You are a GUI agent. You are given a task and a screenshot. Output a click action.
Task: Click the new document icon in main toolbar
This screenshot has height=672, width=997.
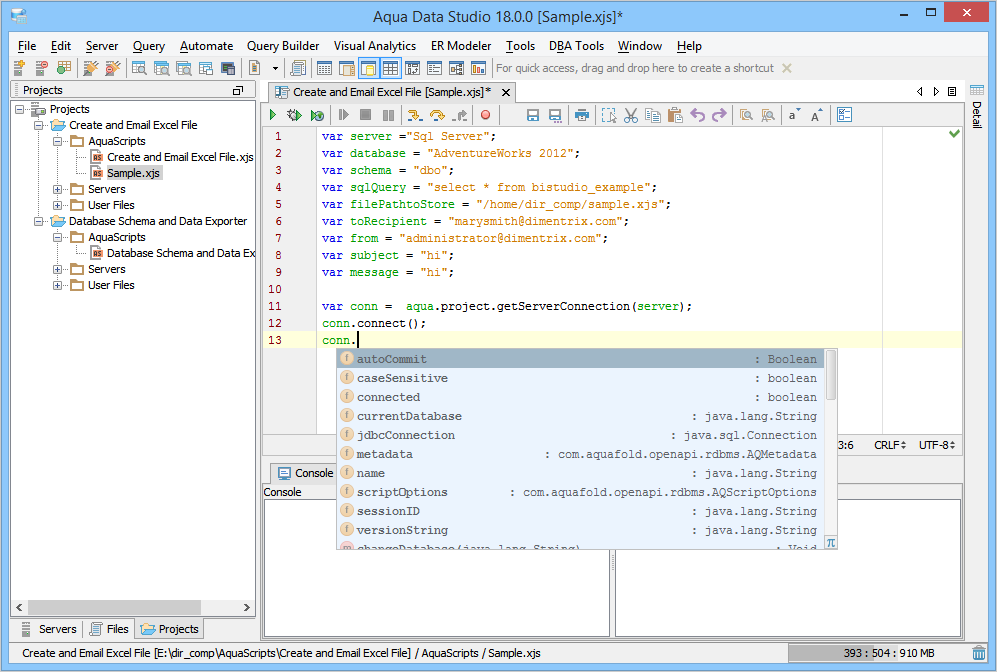[x=254, y=68]
